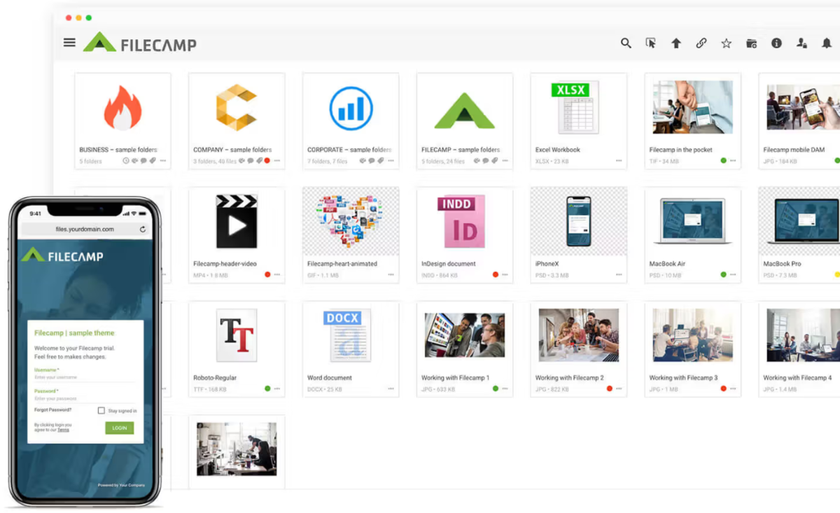Open the MacBook Pro thumbnail
The height and width of the screenshot is (513, 840).
click(x=803, y=221)
